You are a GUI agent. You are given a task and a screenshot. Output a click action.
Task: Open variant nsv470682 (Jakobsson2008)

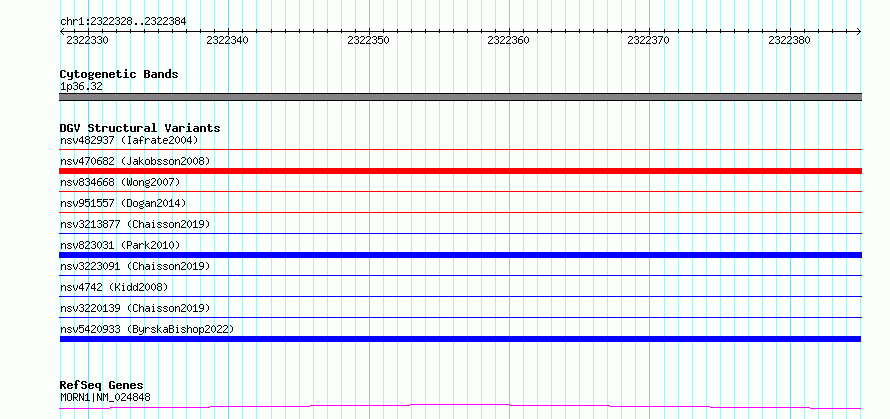pos(135,161)
